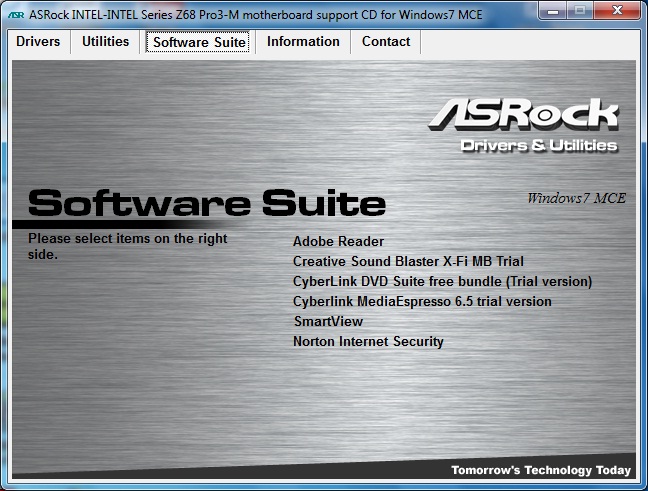The height and width of the screenshot is (491, 648).
Task: Click the large ASRock logo
Action: click(523, 115)
